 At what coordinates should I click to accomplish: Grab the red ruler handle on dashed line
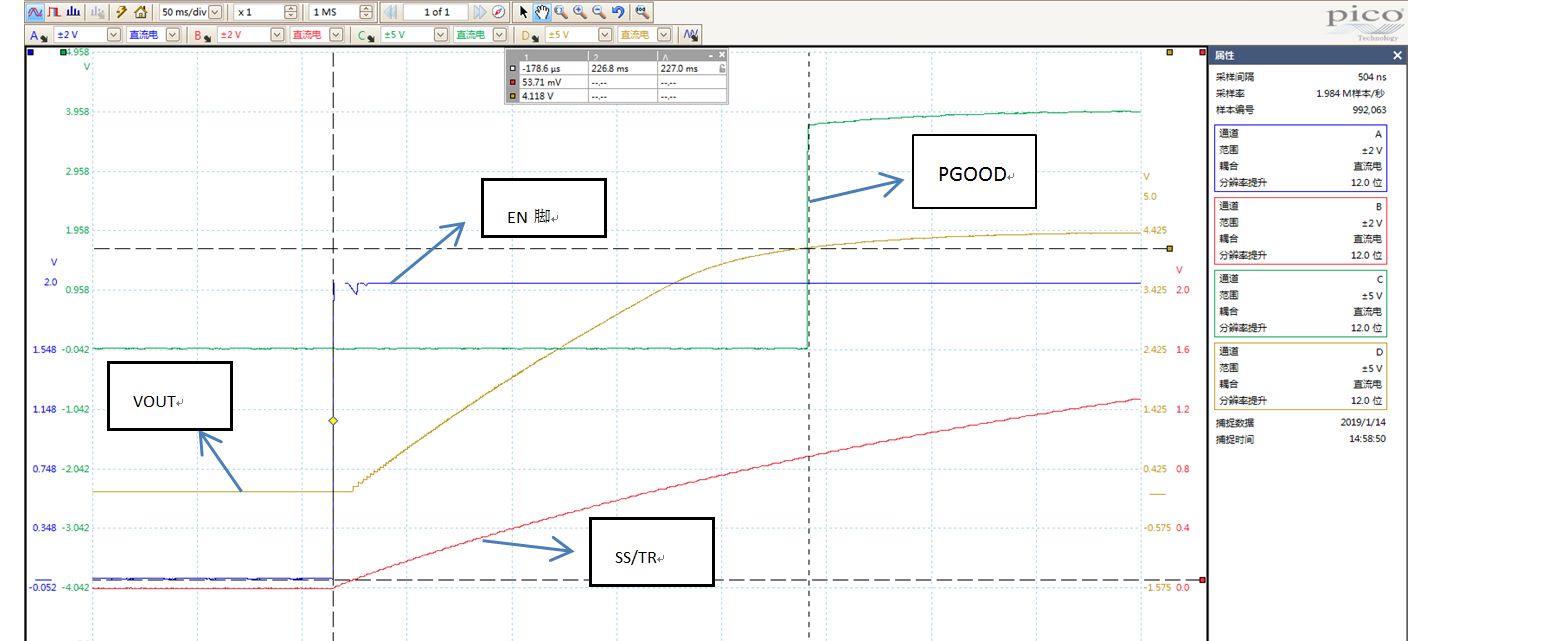click(x=1202, y=580)
